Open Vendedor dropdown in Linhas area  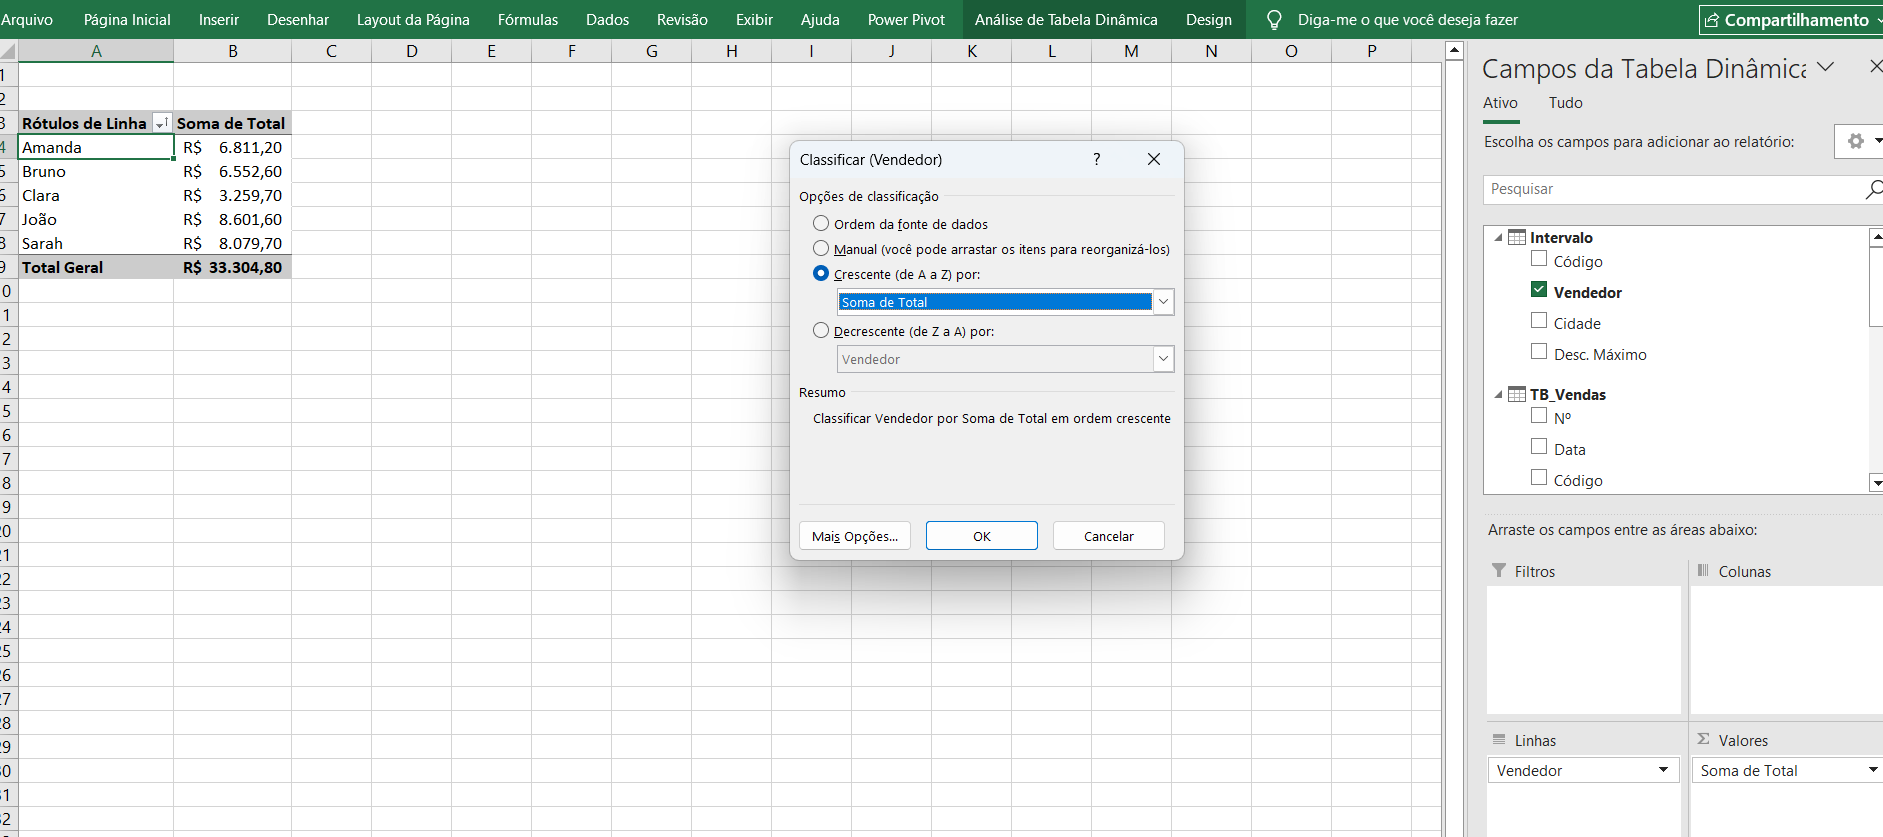(1663, 770)
